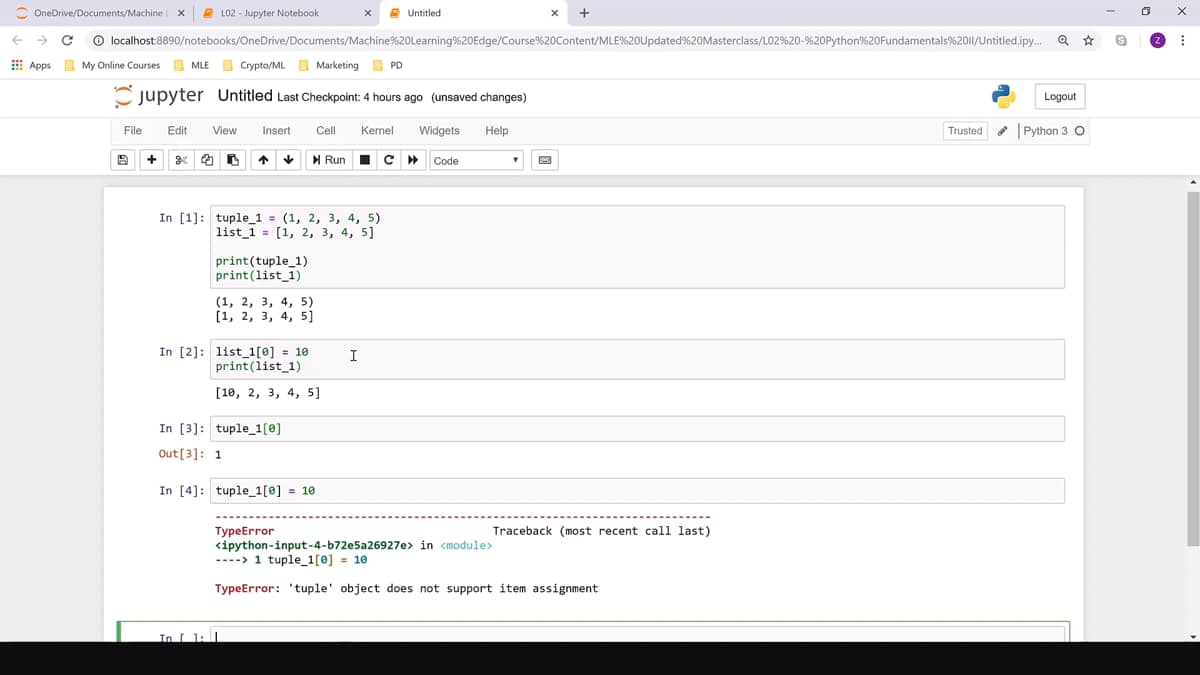
Task: Select the In [1] cell prompt
Action: point(182,218)
